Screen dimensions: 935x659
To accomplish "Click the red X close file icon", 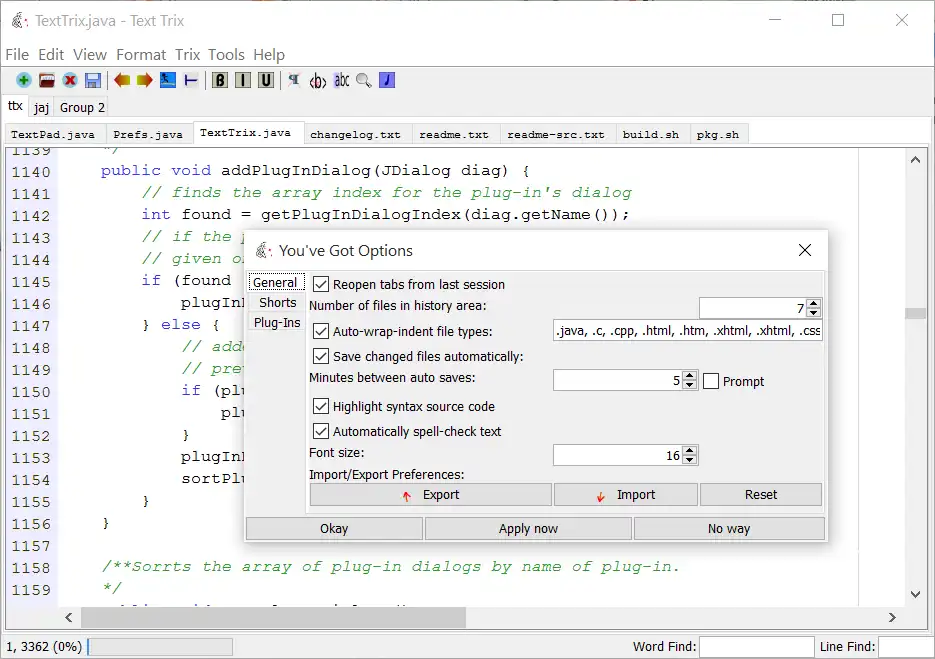I will [x=70, y=80].
